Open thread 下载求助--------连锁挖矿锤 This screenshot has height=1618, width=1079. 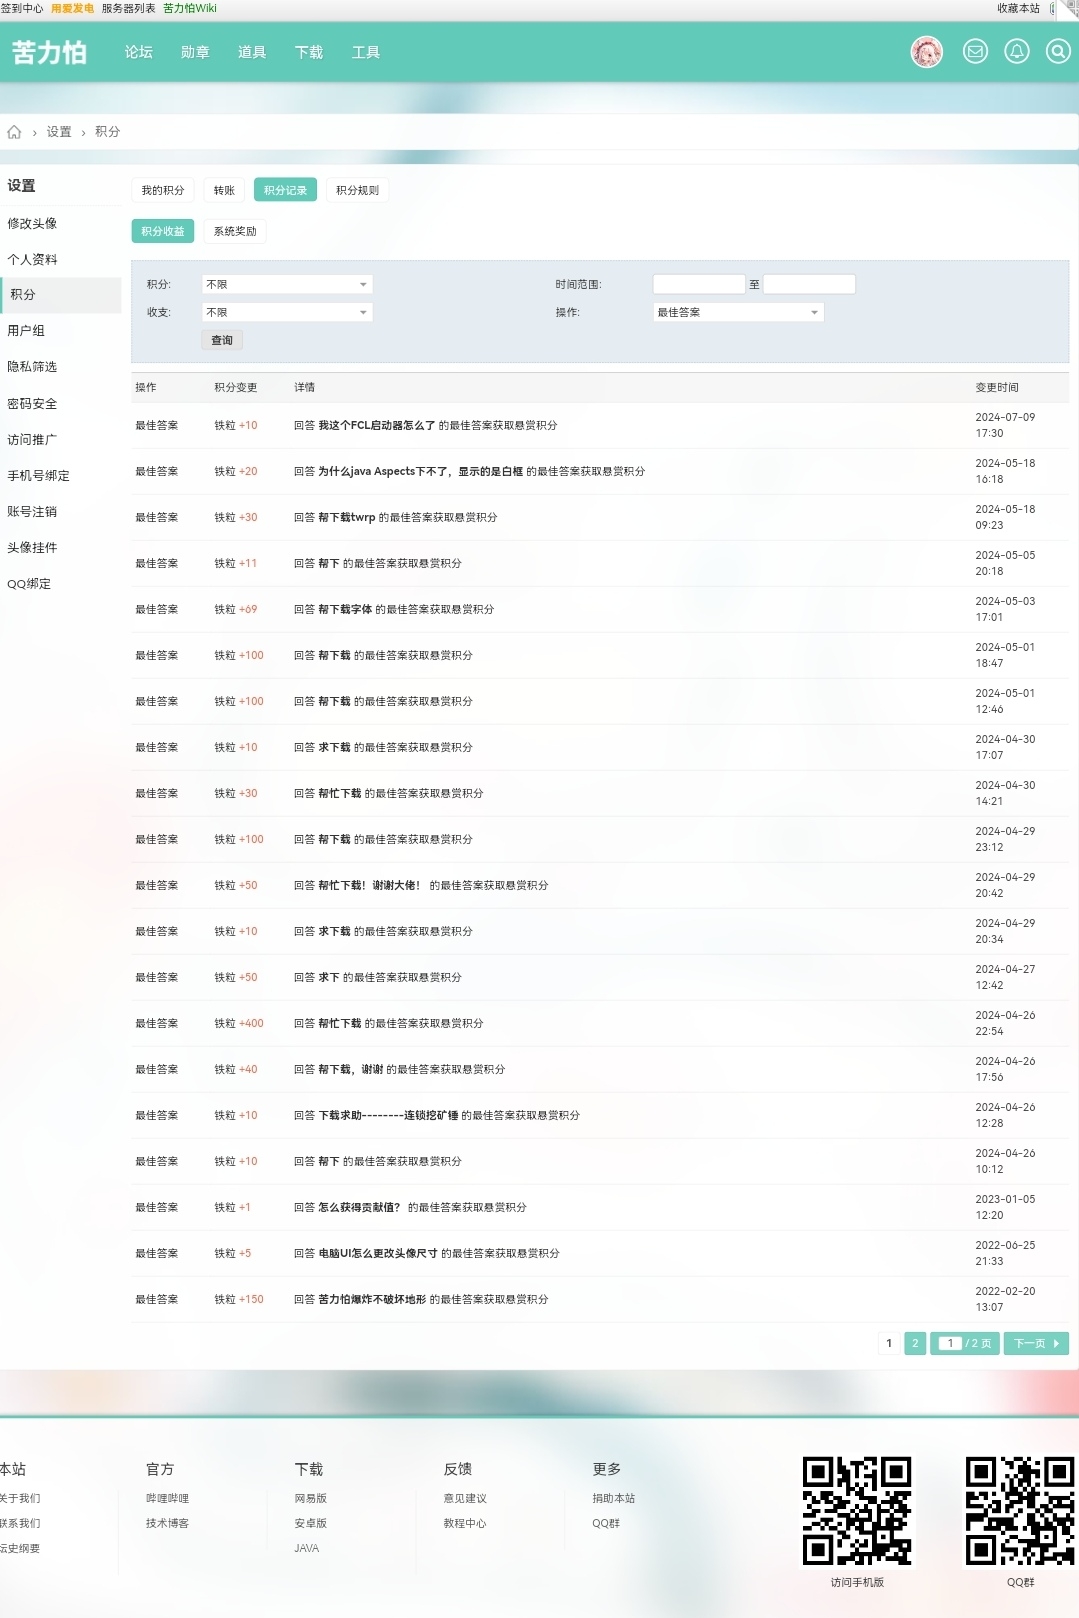388,1116
